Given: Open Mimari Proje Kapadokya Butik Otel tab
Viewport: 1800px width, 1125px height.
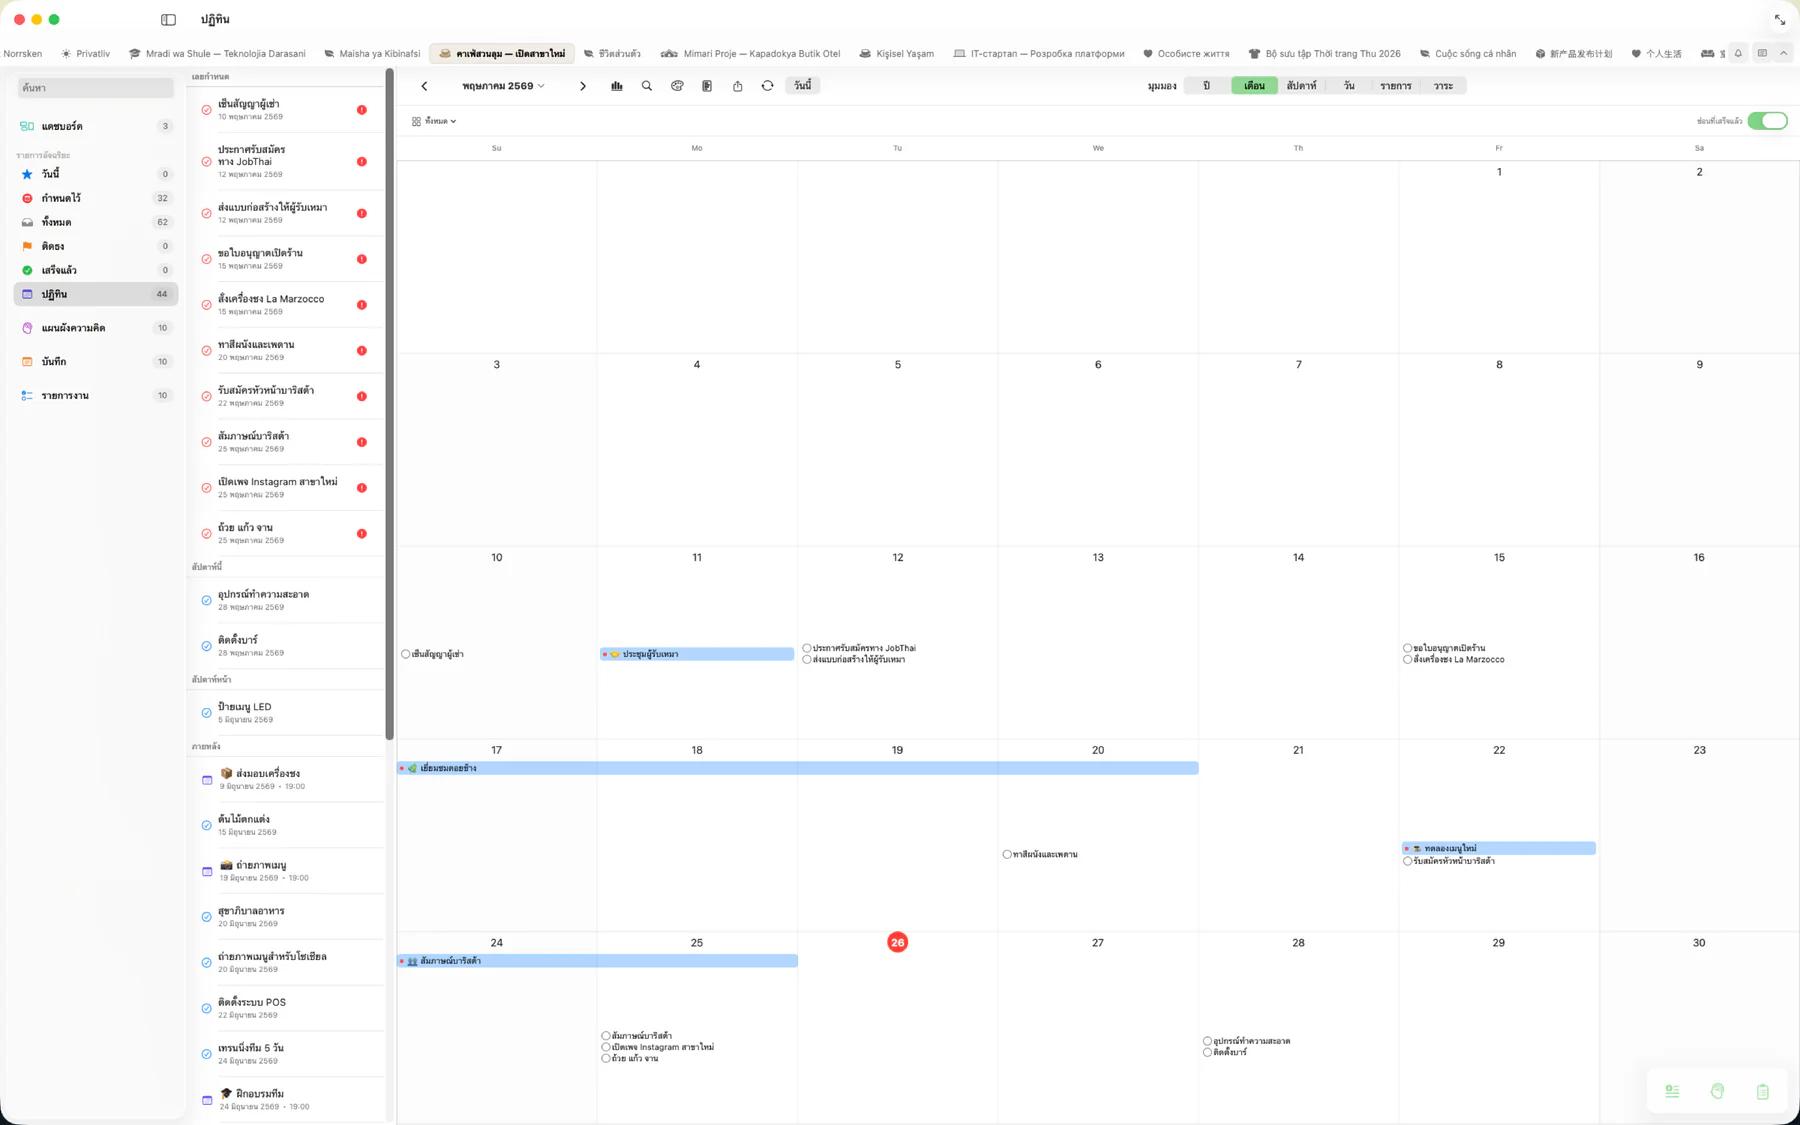Looking at the screenshot, I should 750,53.
